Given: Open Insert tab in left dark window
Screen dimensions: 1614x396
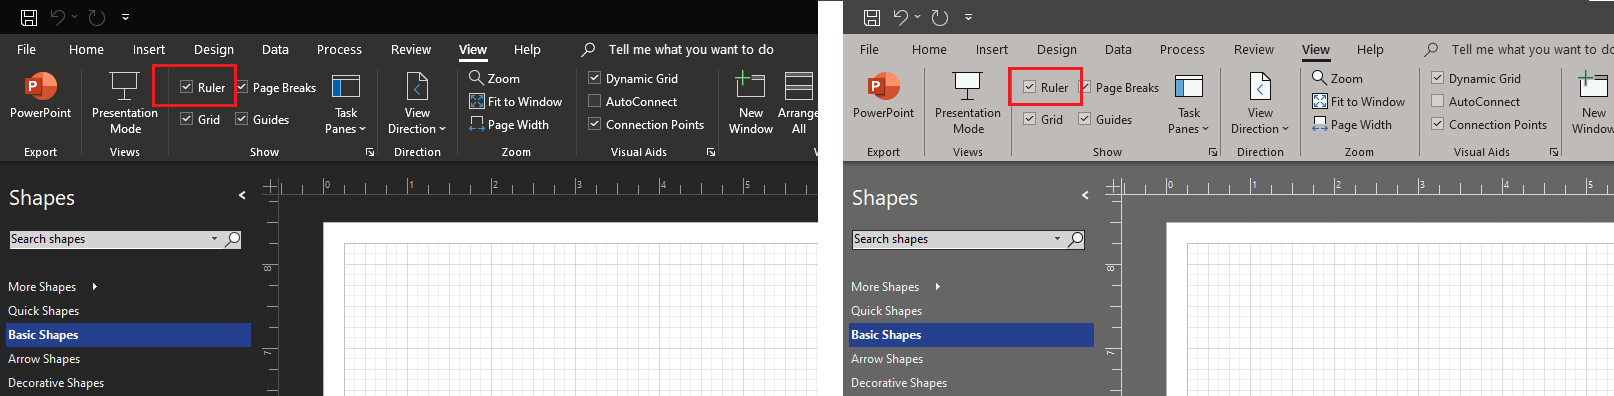Looking at the screenshot, I should click(149, 49).
